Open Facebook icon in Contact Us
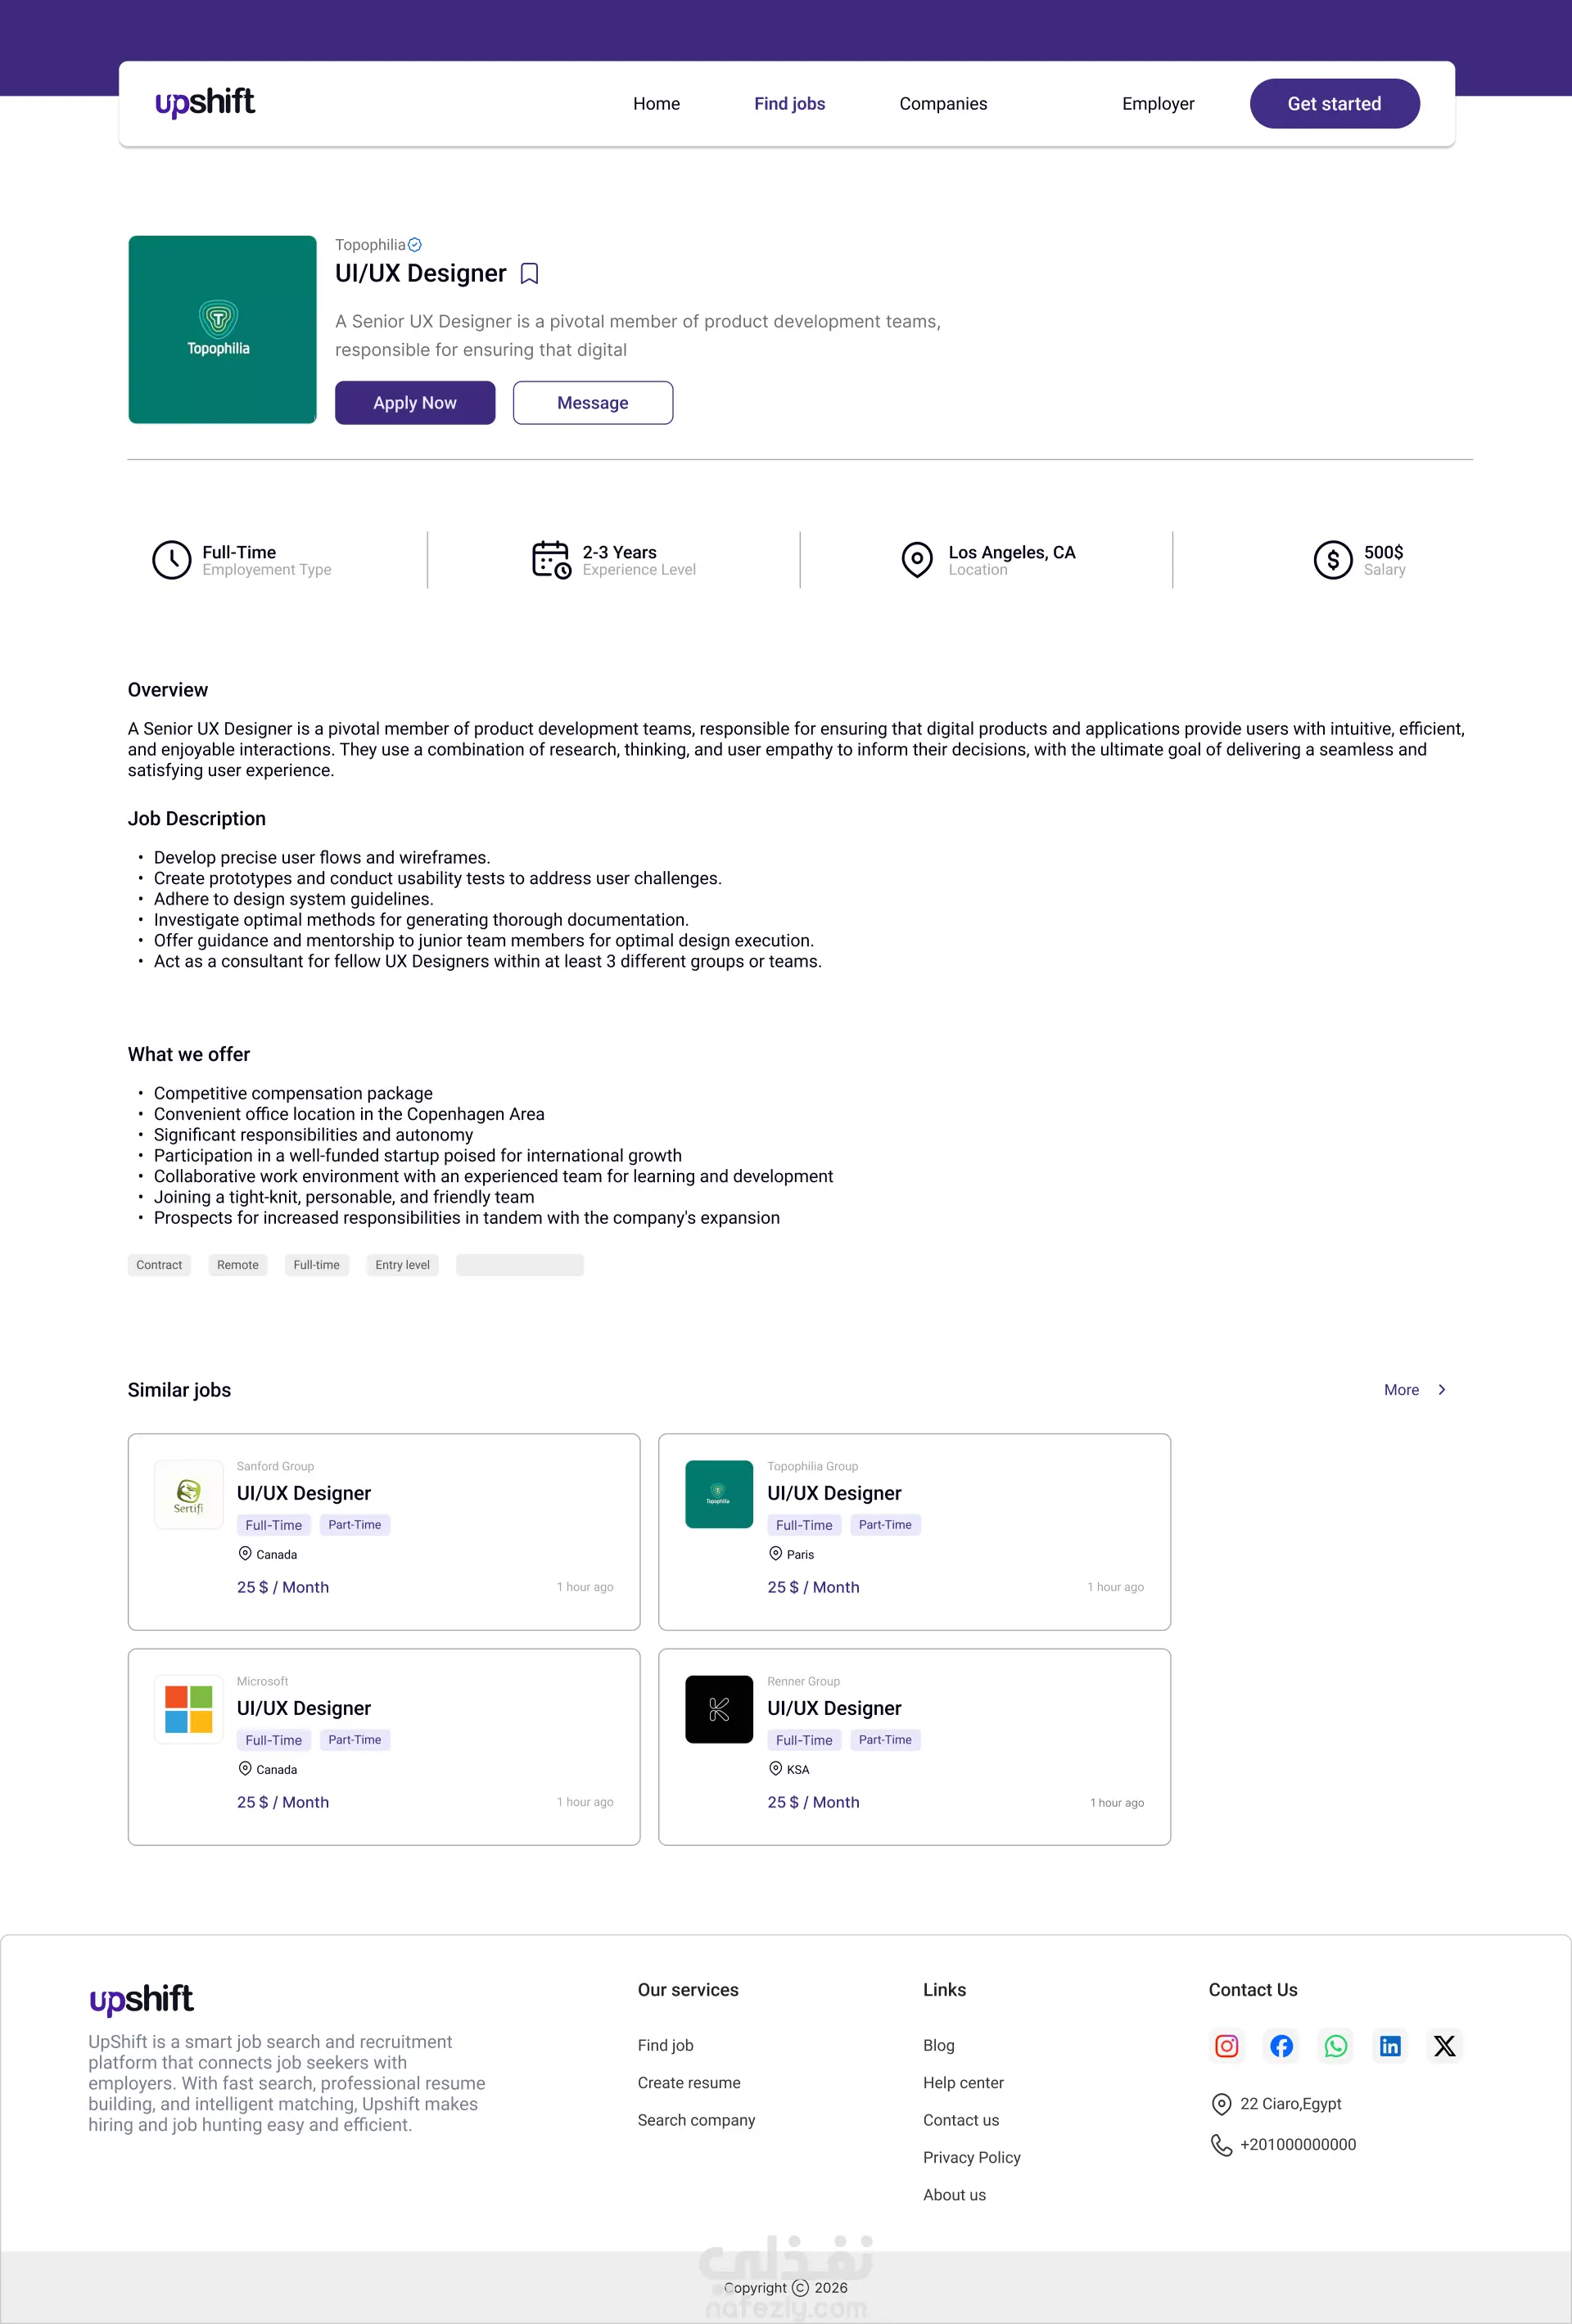Screen dimensions: 1572x2324 click(x=1281, y=2046)
